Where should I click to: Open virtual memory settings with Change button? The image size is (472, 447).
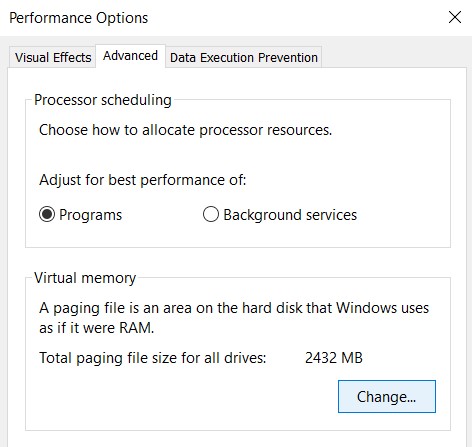[387, 397]
